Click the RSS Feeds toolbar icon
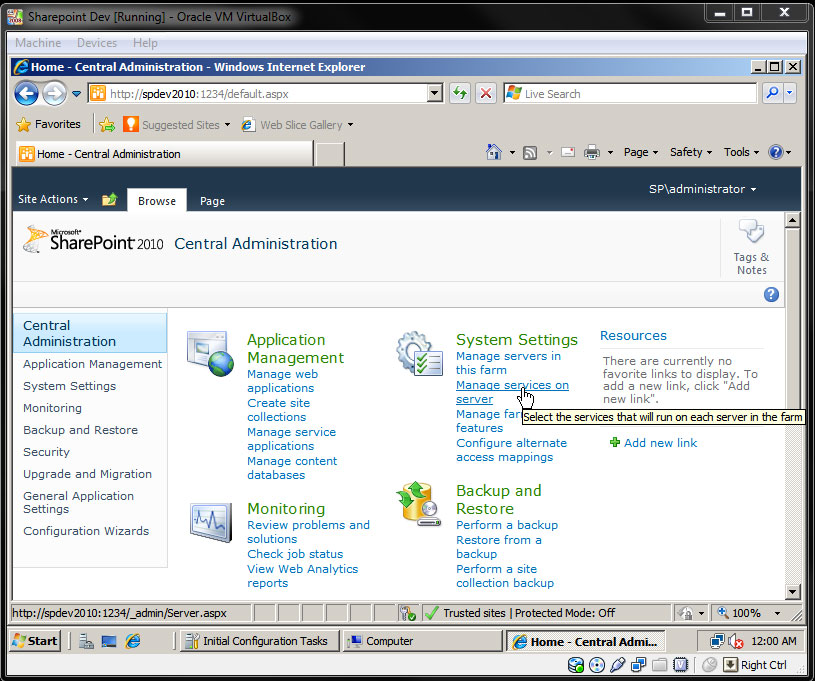 click(x=530, y=153)
